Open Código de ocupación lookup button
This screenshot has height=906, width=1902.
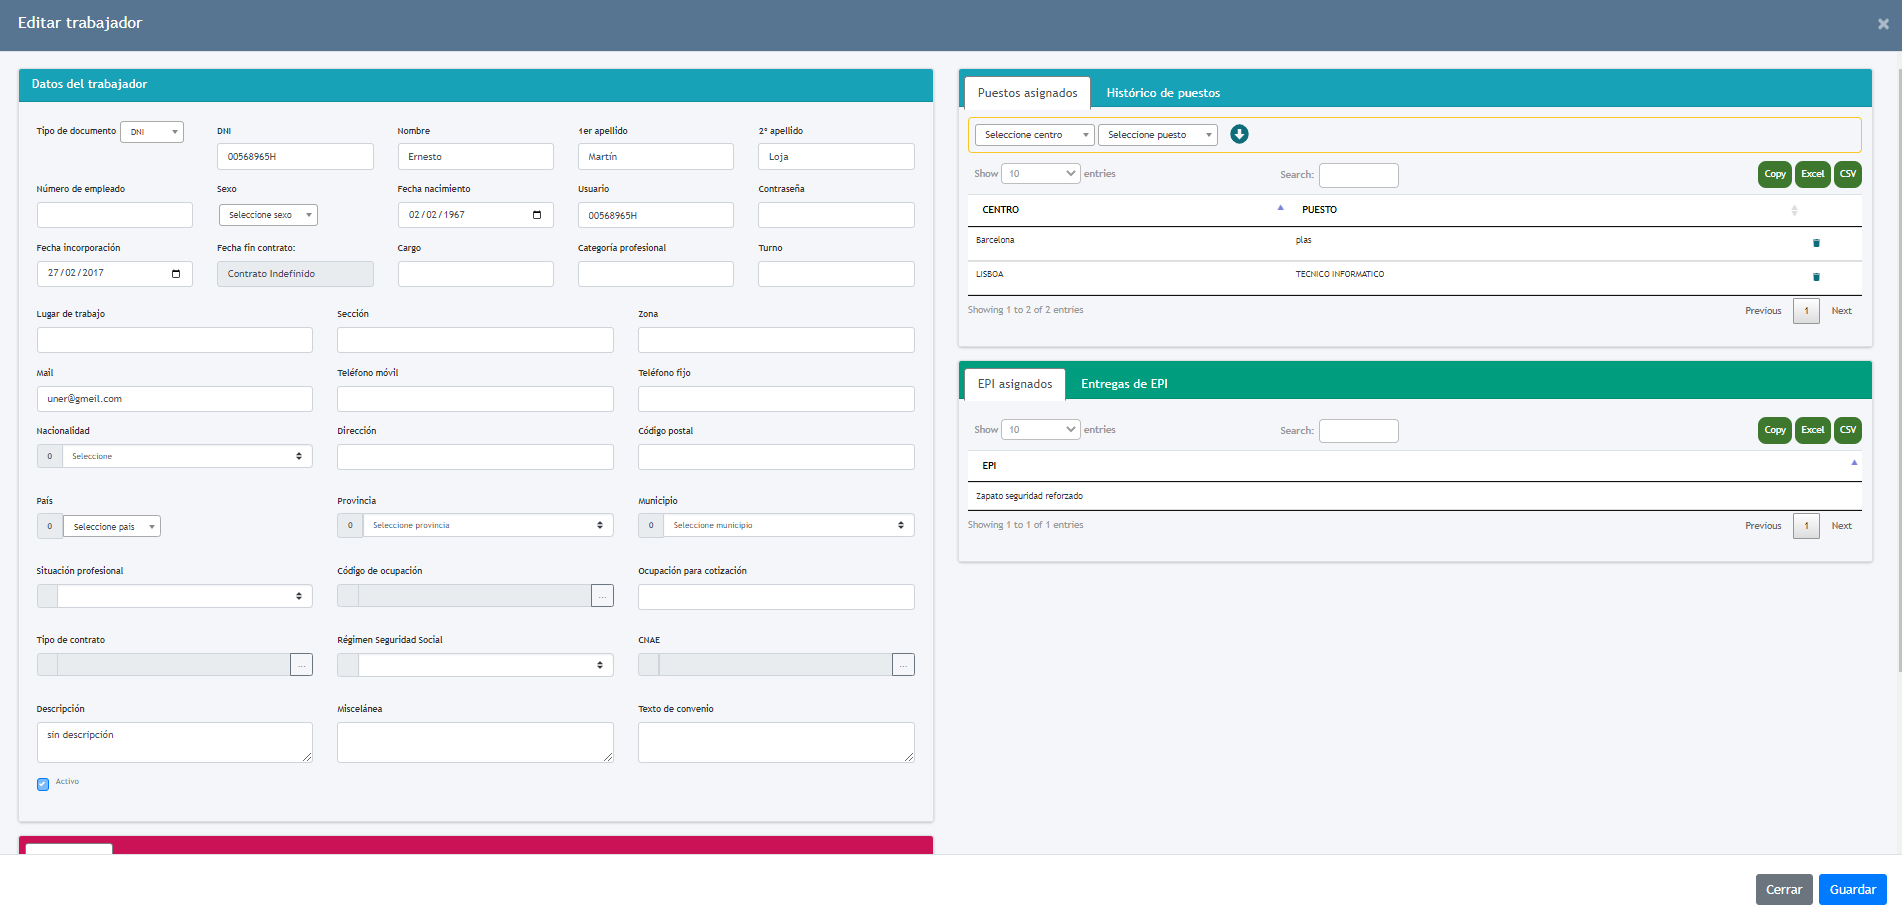pyautogui.click(x=602, y=596)
